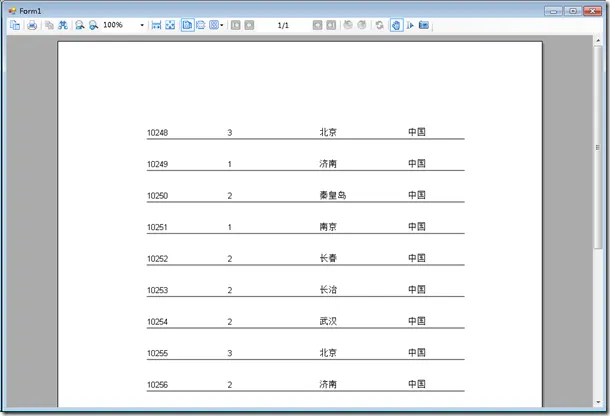The width and height of the screenshot is (610, 416).
Task: Click the history Backward icon
Action: coord(348,25)
